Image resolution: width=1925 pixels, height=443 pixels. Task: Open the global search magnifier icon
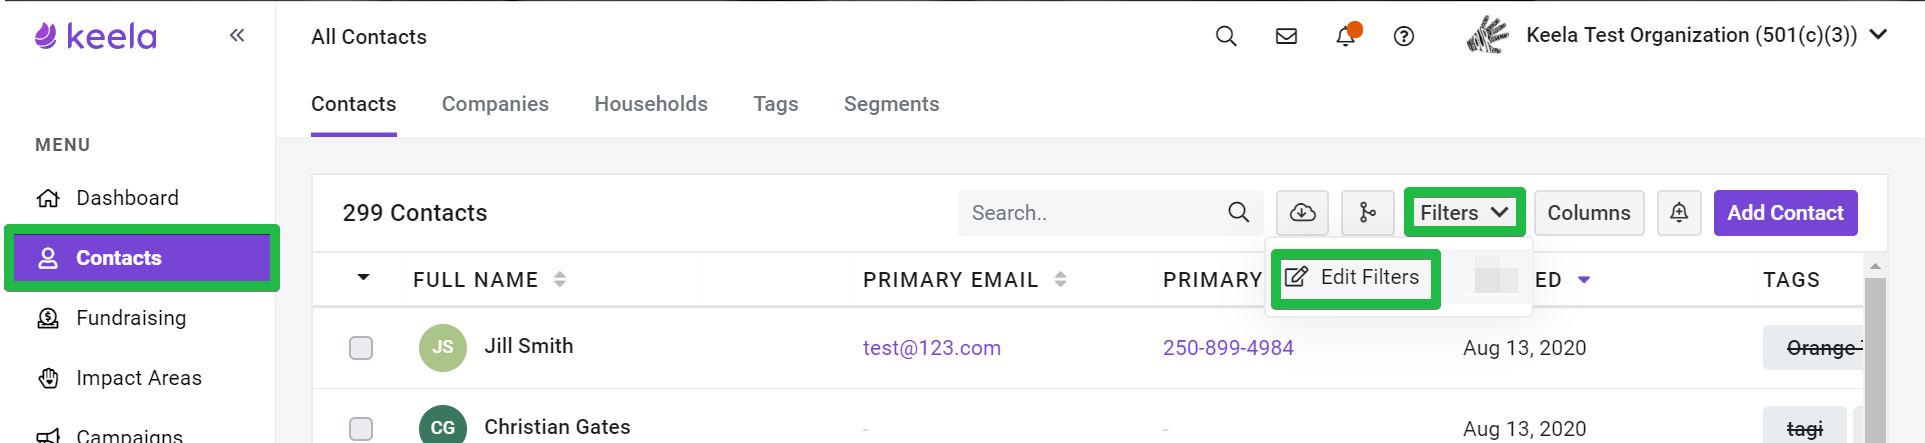pos(1226,36)
